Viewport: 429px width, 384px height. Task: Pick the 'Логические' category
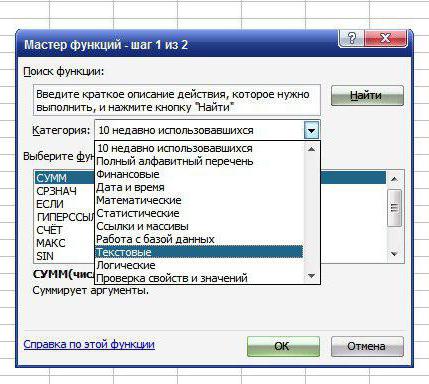tap(199, 265)
